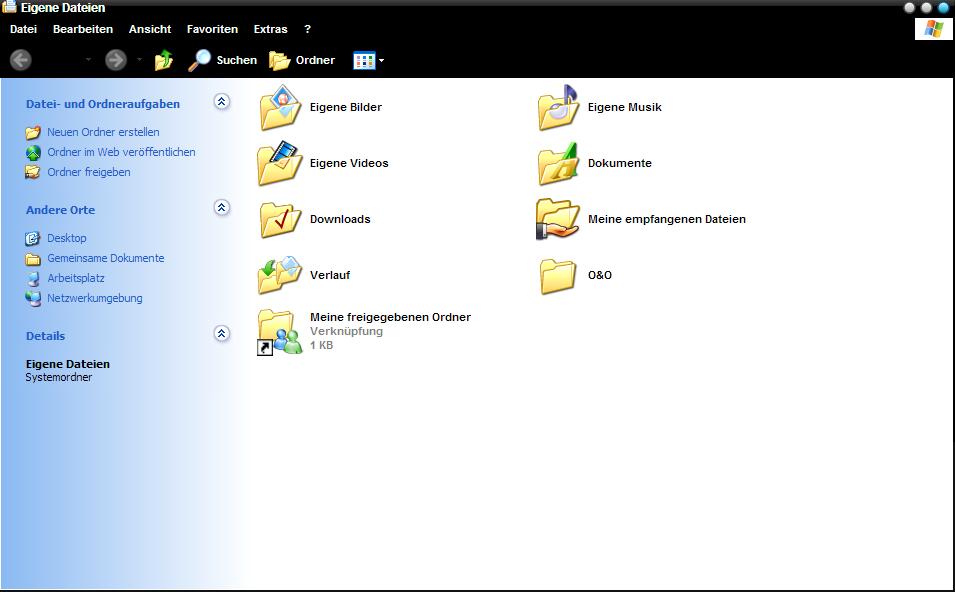Click the Netzwerkumgebung network icon

click(33, 298)
